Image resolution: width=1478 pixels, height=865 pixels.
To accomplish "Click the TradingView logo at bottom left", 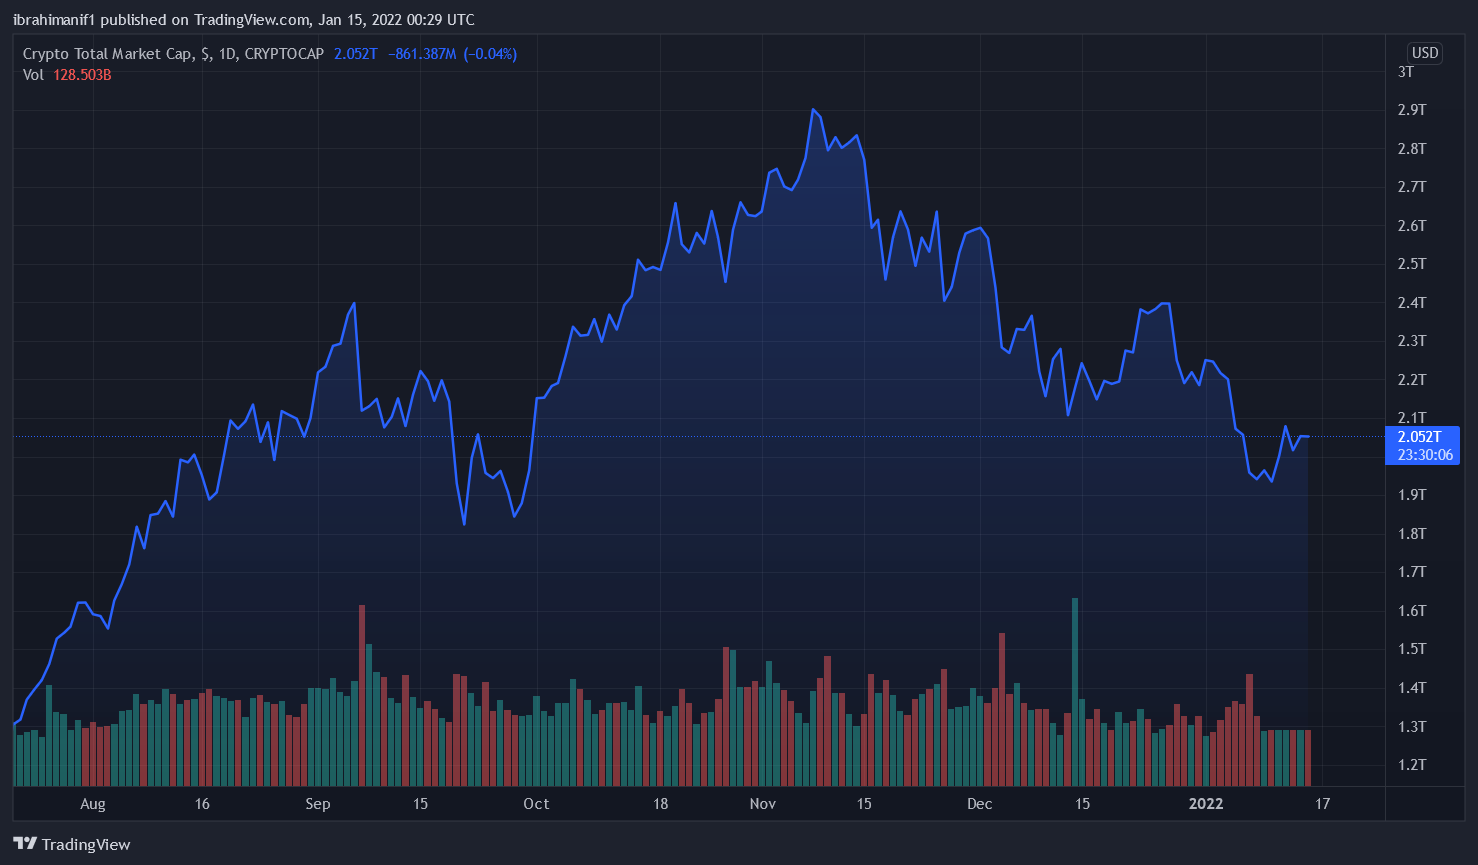I will 72,844.
